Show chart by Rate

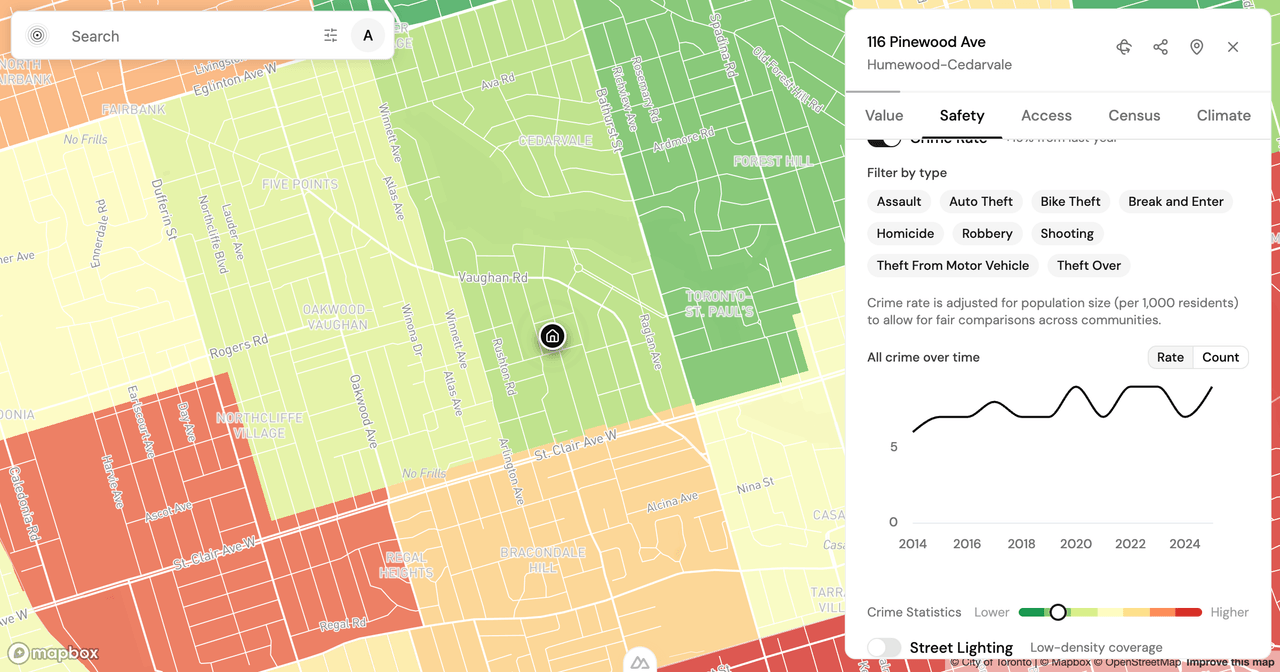1170,357
